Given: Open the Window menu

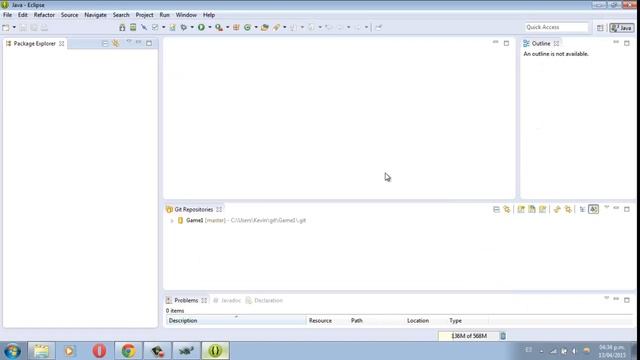Looking at the screenshot, I should click(186, 15).
